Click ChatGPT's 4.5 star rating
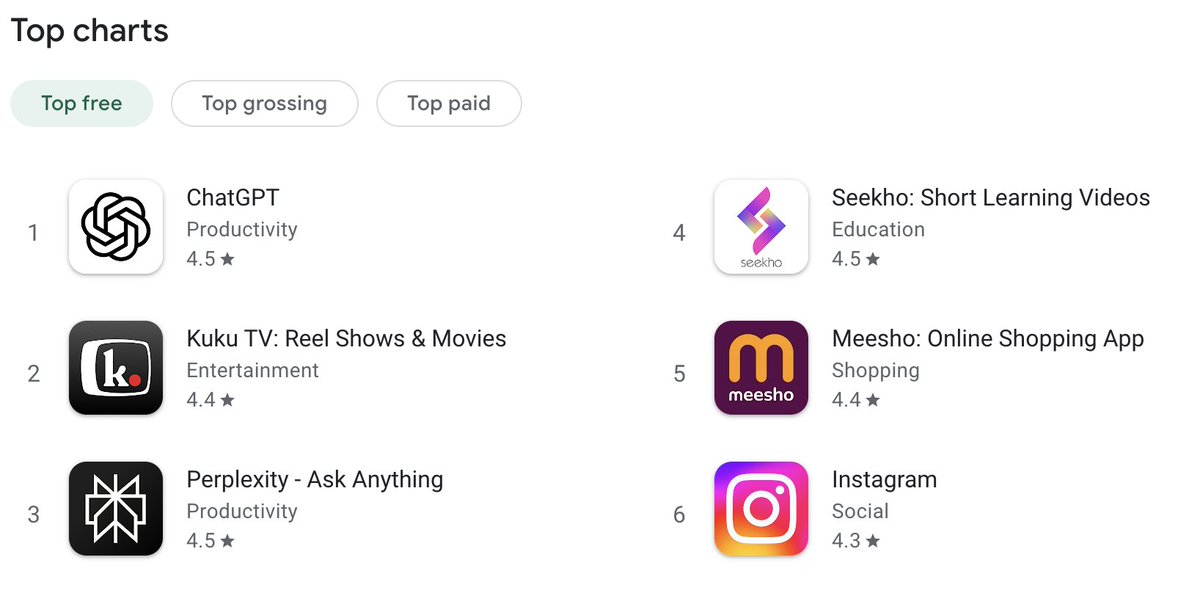Image resolution: width=1200 pixels, height=593 pixels. tap(210, 259)
